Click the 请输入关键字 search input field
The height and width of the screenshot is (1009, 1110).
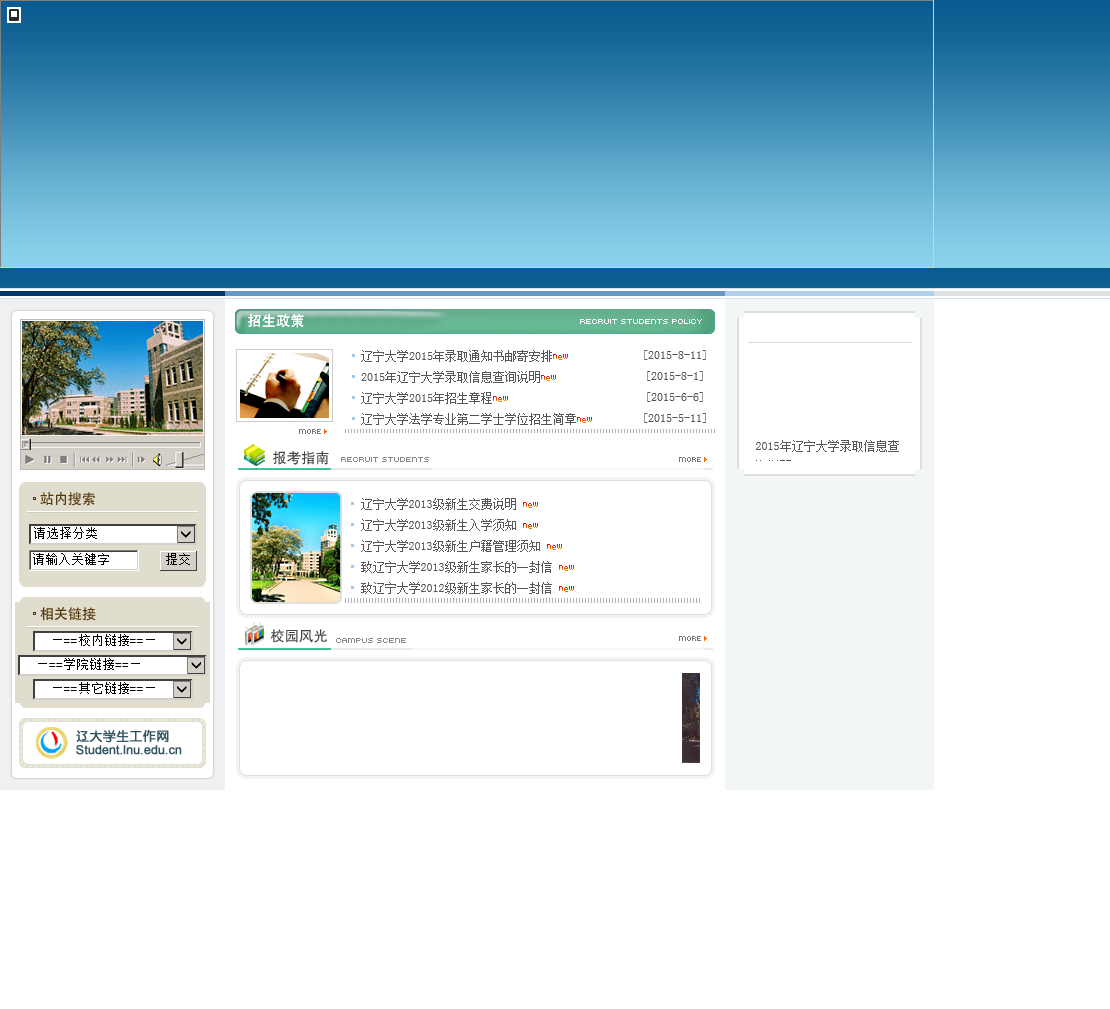tap(84, 560)
